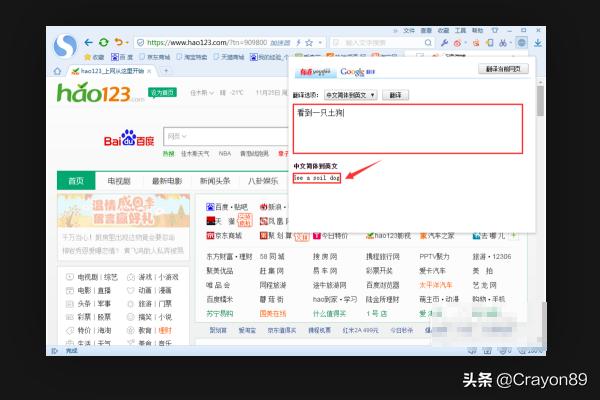Open the 佳木斯 city dropdown
This screenshot has width=600, height=400.
202,93
